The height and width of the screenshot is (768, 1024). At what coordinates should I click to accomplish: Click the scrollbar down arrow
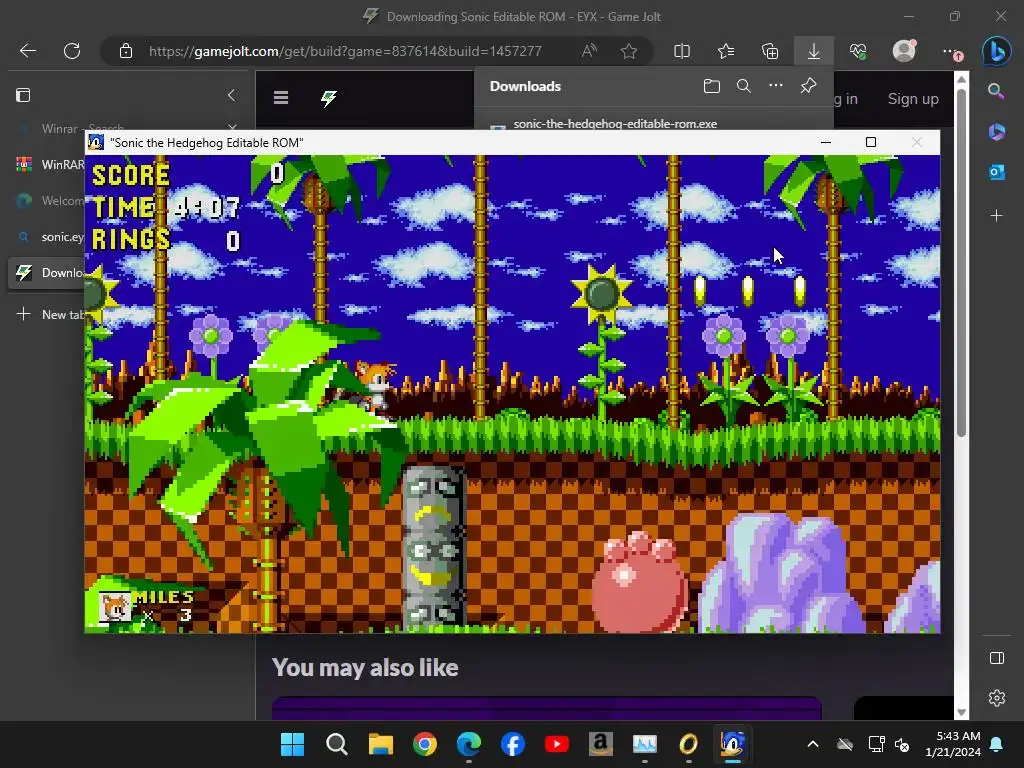(x=961, y=712)
